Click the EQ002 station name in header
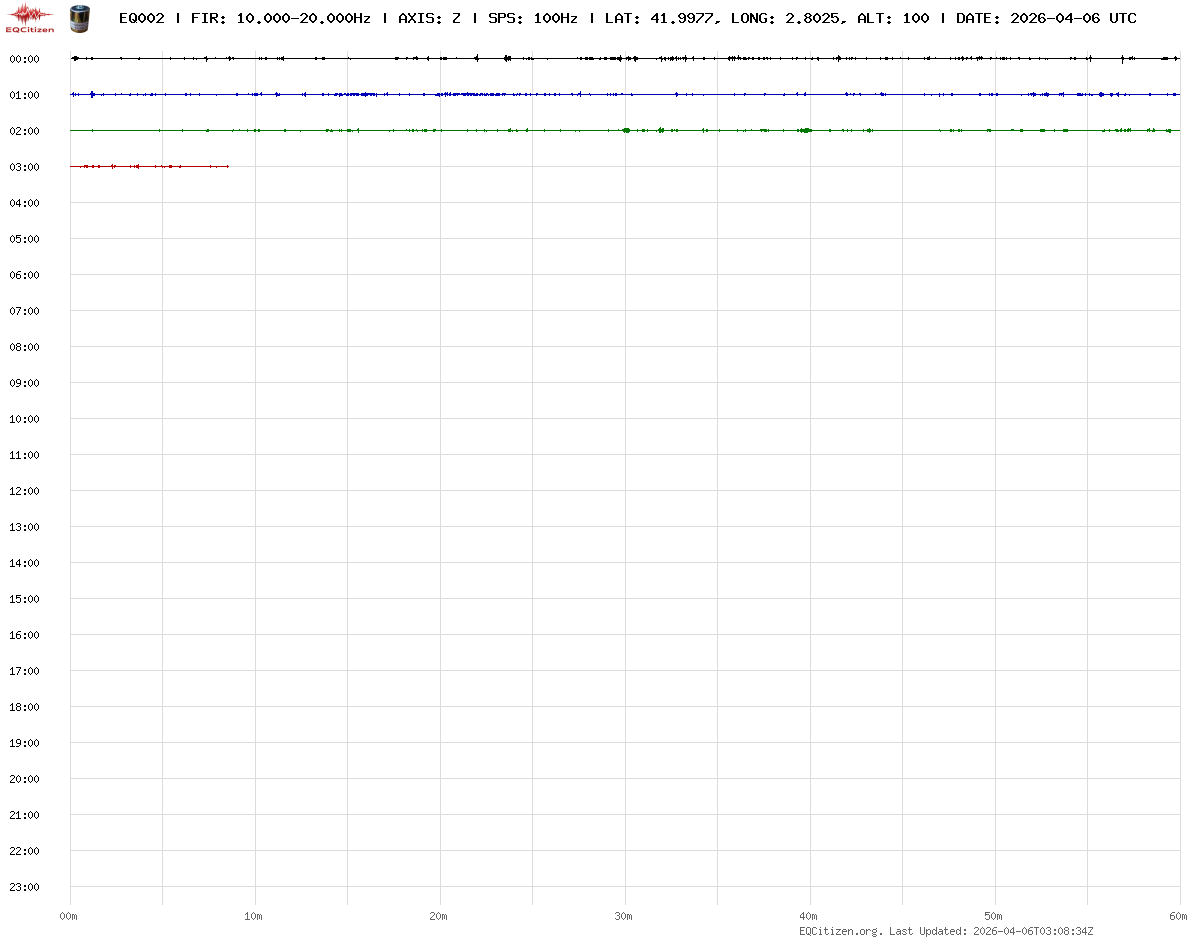Viewport: 1200px width, 940px height. click(x=141, y=18)
